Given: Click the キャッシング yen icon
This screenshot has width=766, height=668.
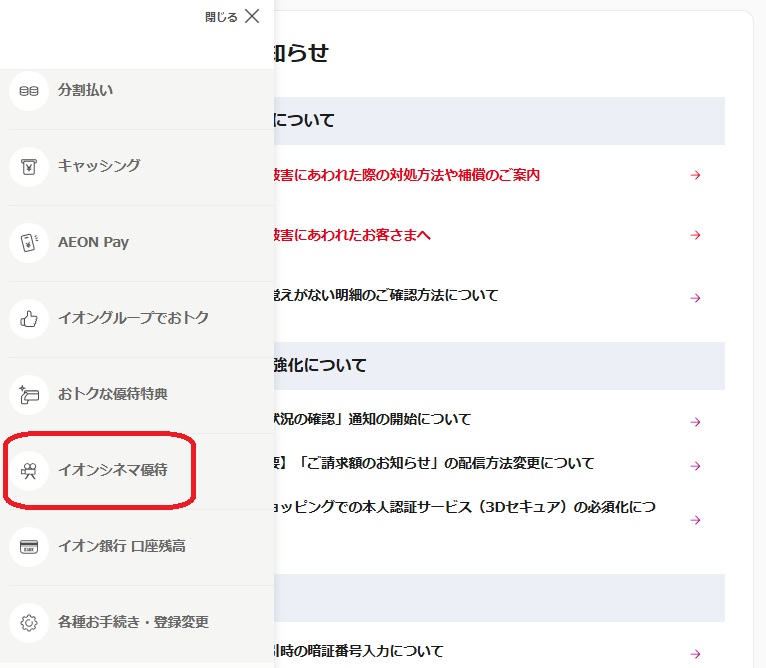Looking at the screenshot, I should [x=29, y=166].
